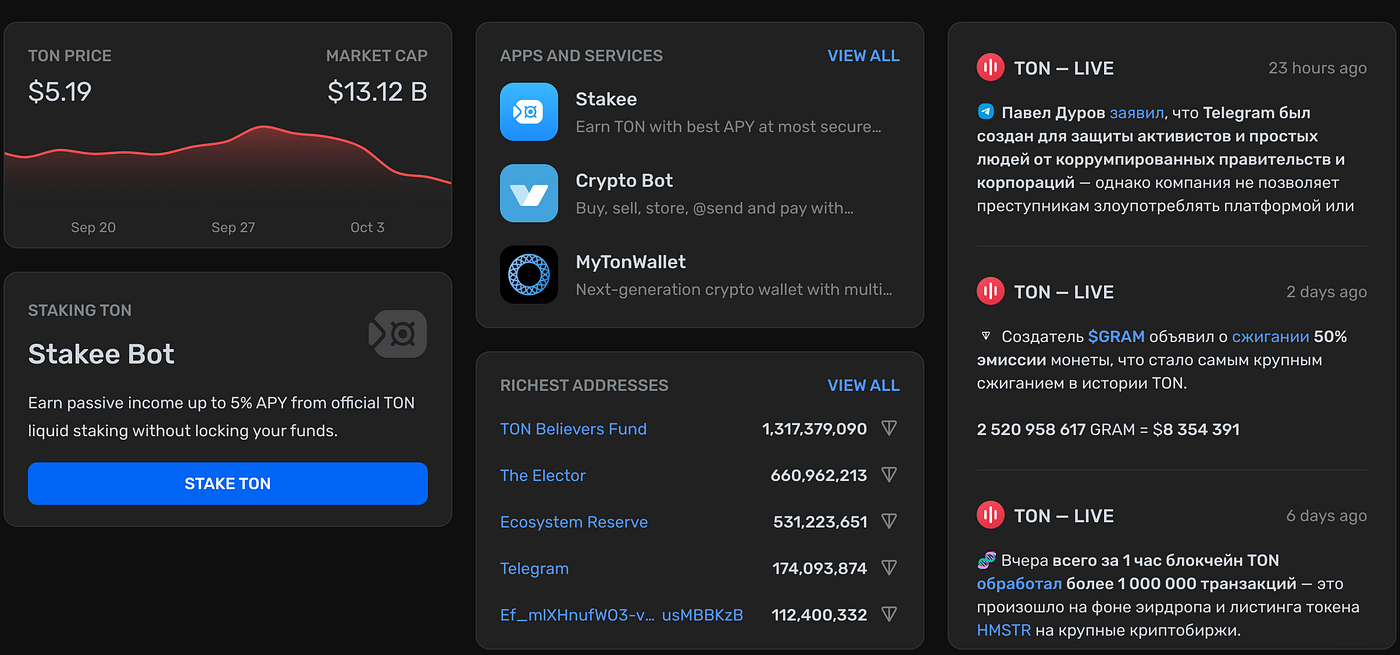Click the 23 hours ago timestamp
The width and height of the screenshot is (1400, 655).
(1317, 68)
